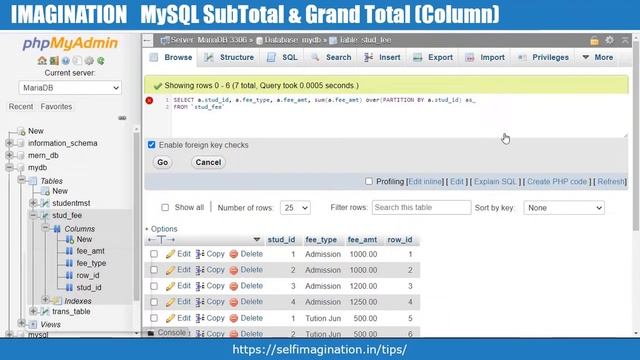Open the navigation settings gear icon
This screenshot has width=640, height=360.
click(89, 61)
